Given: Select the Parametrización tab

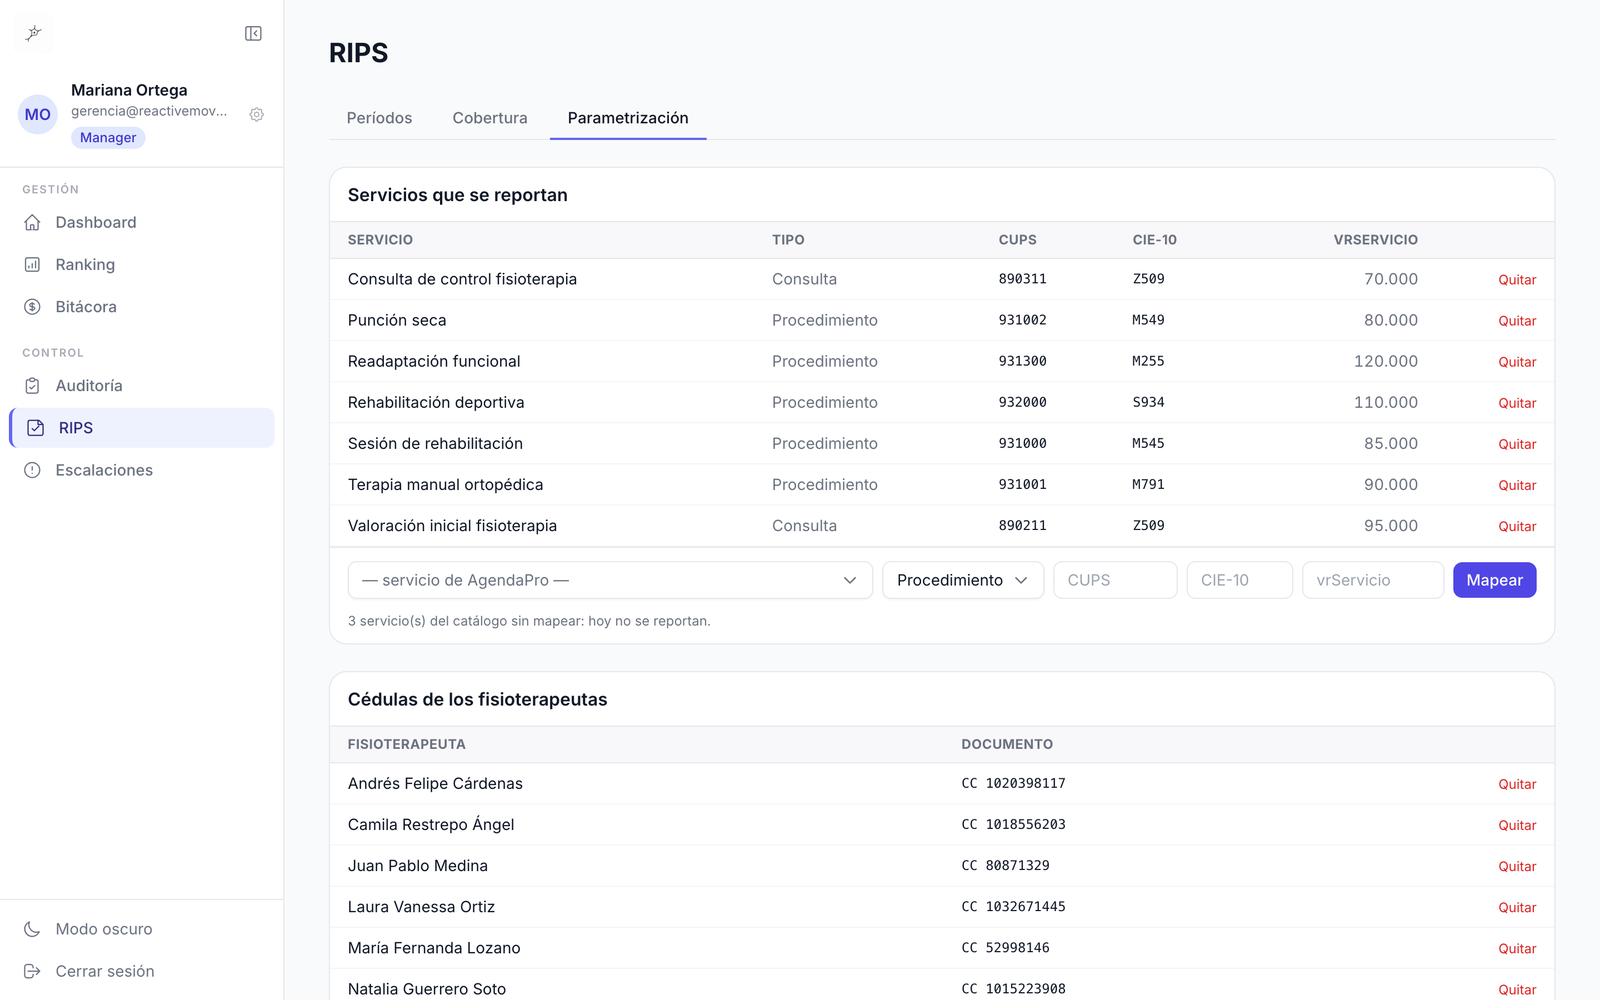Looking at the screenshot, I should 628,118.
